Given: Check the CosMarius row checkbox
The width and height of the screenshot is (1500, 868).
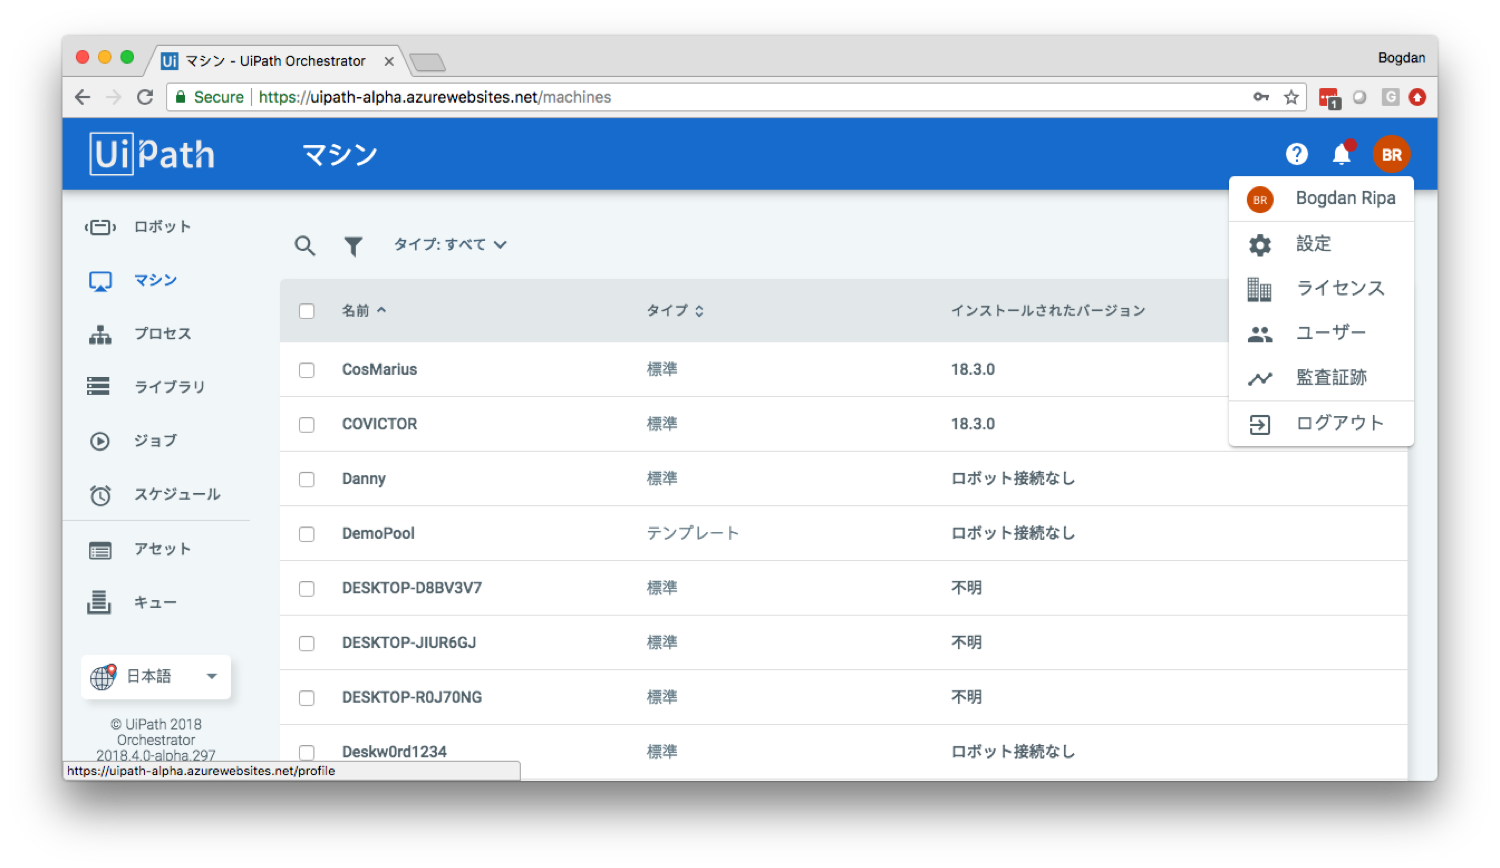Looking at the screenshot, I should point(307,370).
